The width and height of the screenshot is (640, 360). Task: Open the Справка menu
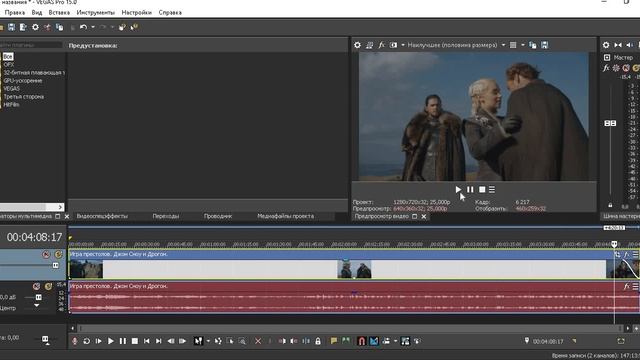click(x=170, y=13)
